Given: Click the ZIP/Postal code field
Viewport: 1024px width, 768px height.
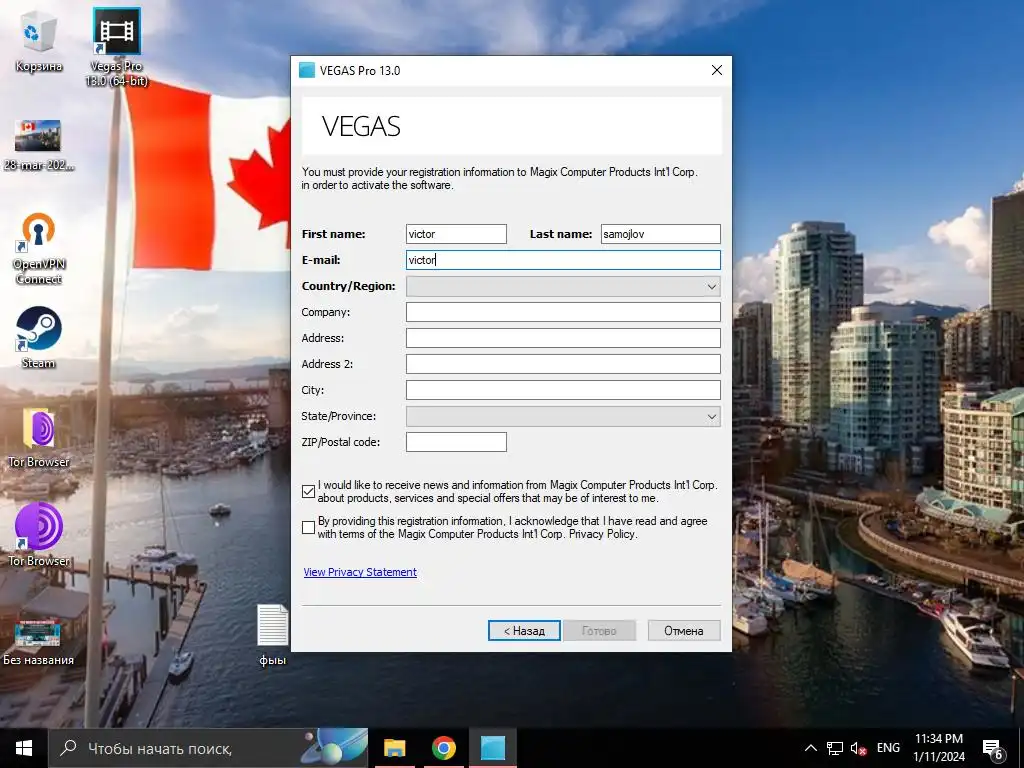Looking at the screenshot, I should (x=456, y=442).
